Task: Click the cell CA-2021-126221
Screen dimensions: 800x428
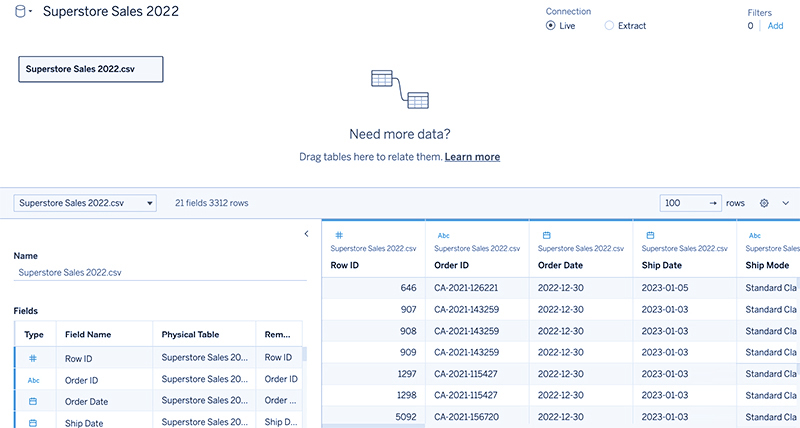Action: 477,288
